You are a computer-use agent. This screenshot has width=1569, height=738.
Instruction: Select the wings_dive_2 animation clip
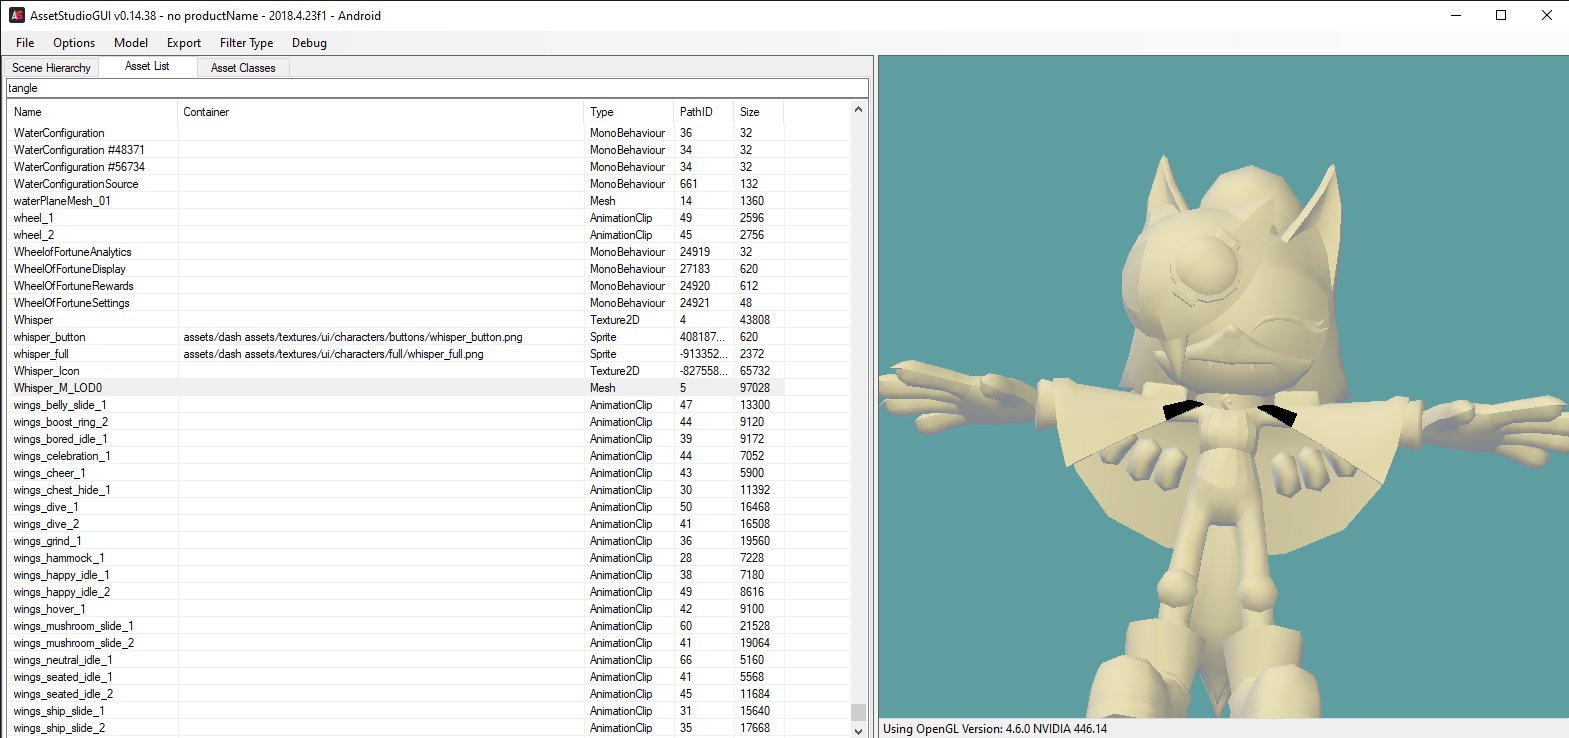pyautogui.click(x=430, y=524)
